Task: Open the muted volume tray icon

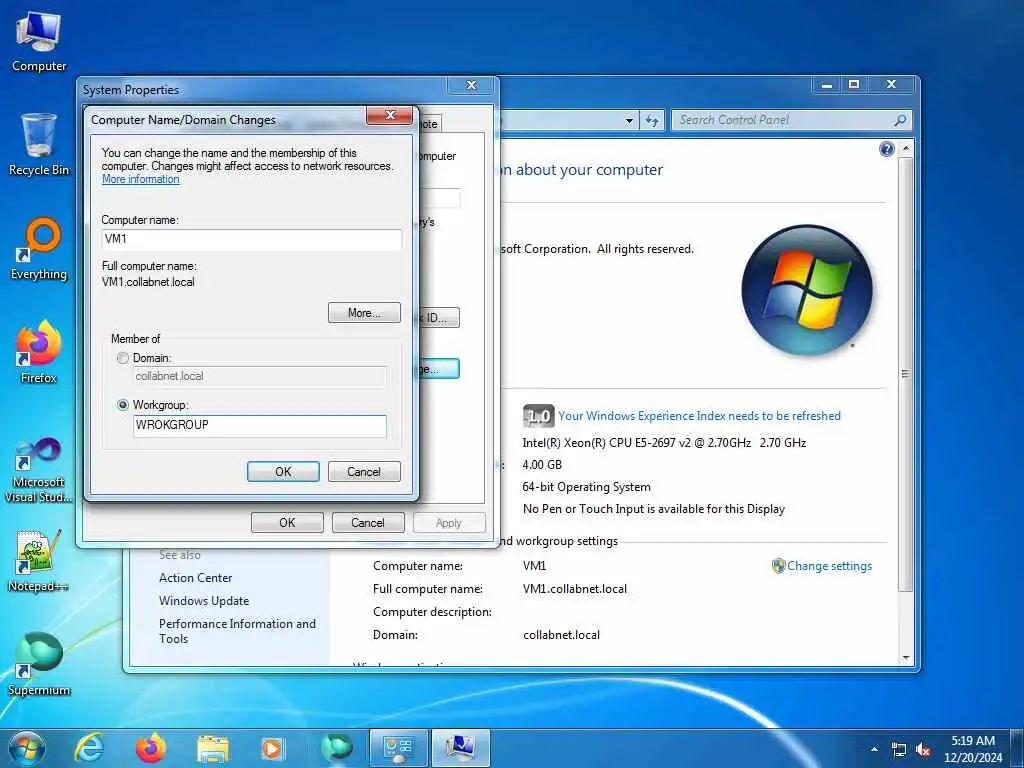Action: point(923,750)
